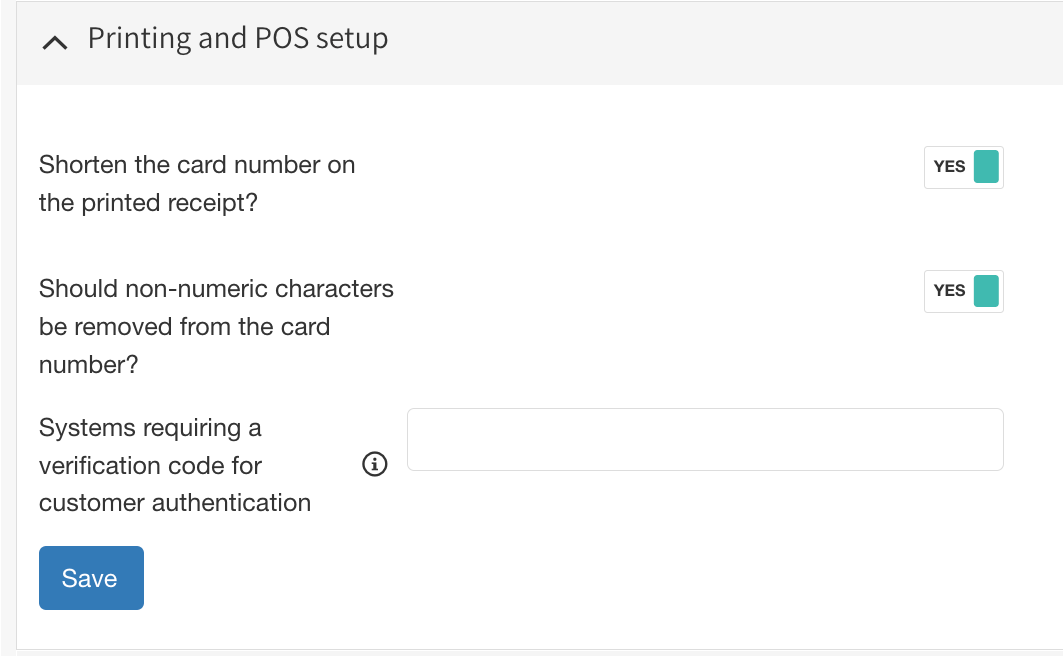1064x656 pixels.
Task: Focus the verification code systems input field
Action: pos(705,439)
